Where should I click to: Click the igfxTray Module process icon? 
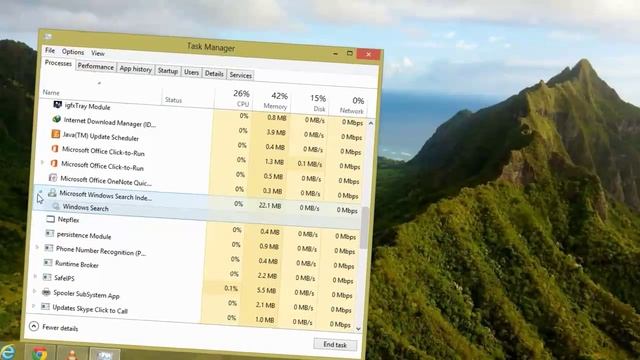click(x=58, y=105)
